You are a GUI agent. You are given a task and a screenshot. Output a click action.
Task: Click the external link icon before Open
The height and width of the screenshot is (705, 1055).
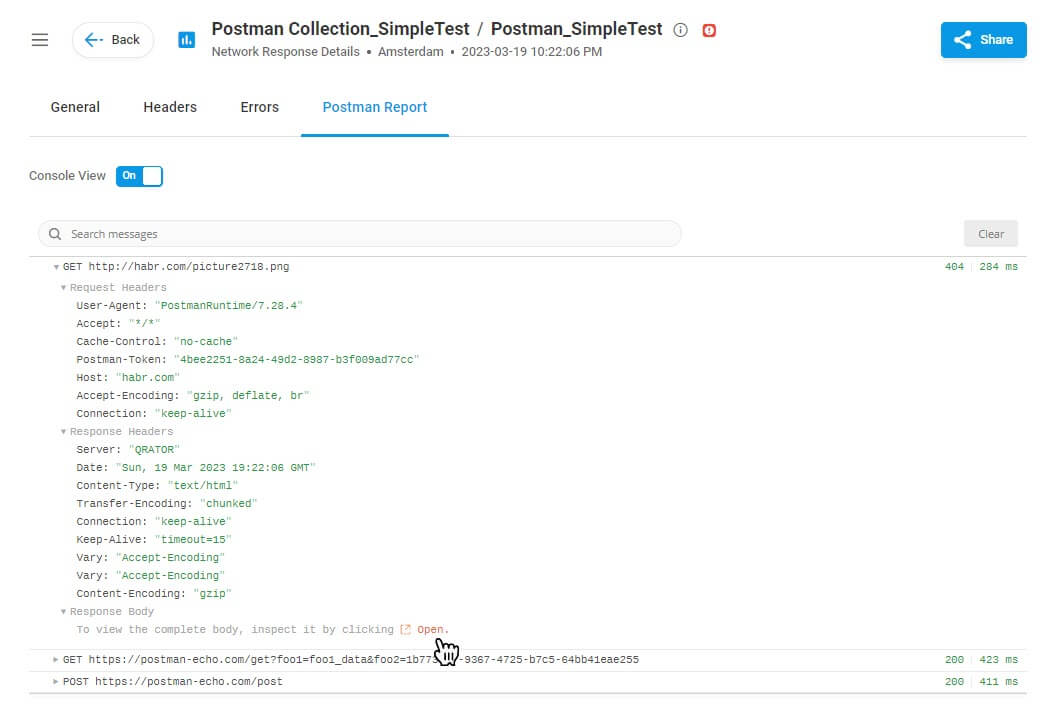tap(405, 630)
